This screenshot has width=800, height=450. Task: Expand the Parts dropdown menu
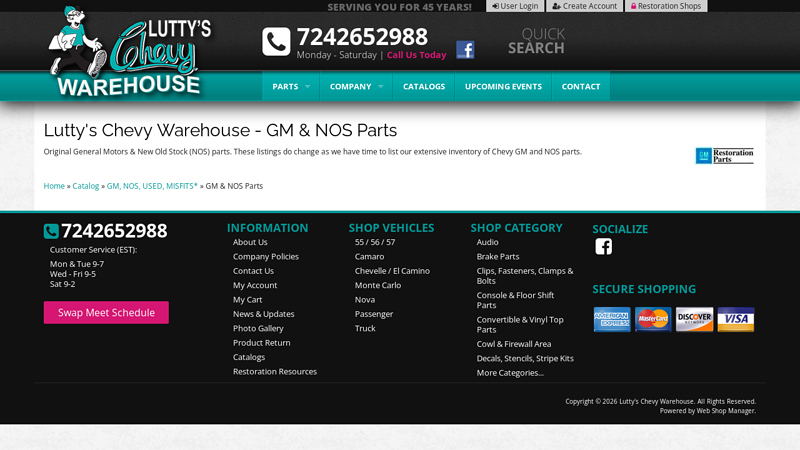click(291, 87)
